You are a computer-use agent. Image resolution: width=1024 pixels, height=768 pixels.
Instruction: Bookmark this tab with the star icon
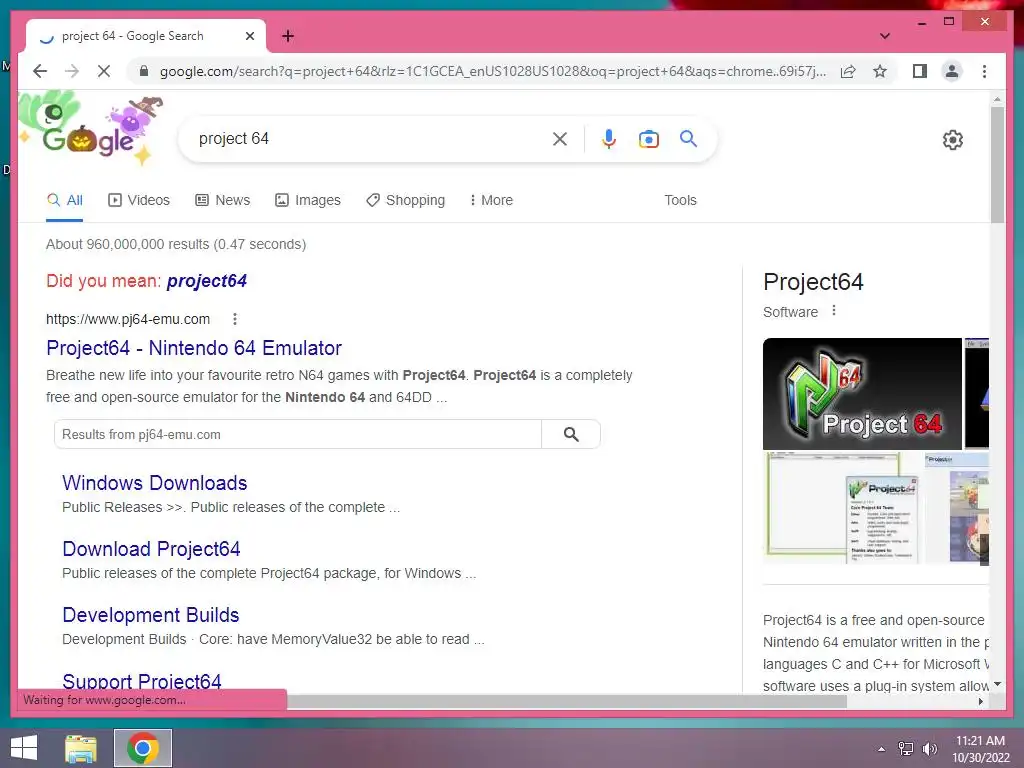[880, 71]
